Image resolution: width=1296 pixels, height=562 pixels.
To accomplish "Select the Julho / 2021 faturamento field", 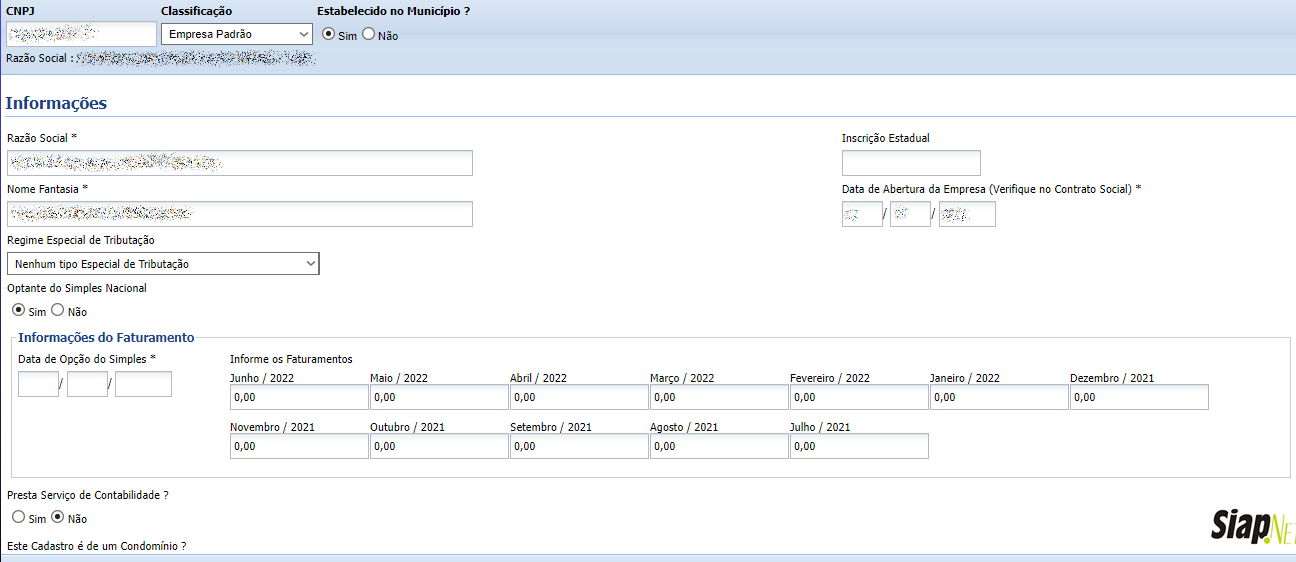I will click(859, 446).
